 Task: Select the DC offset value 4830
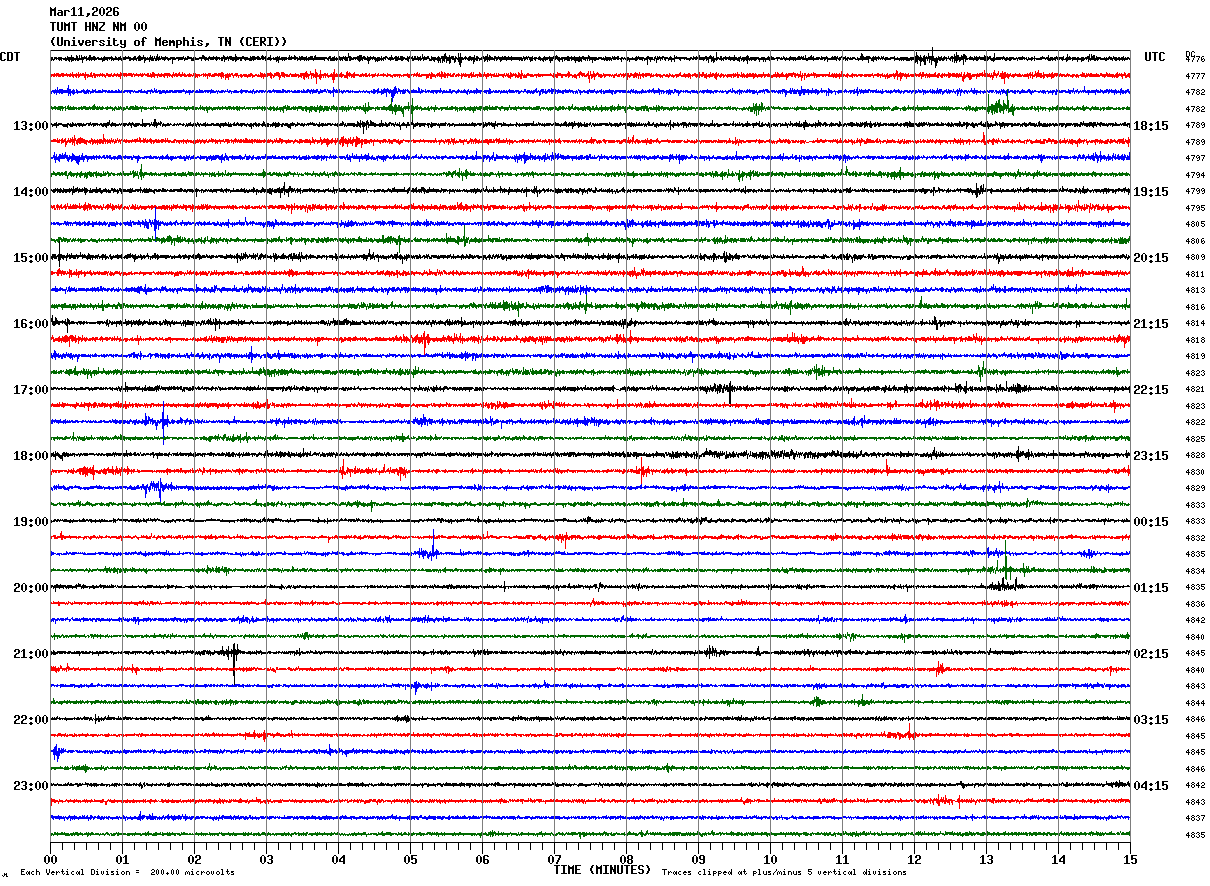click(1195, 472)
